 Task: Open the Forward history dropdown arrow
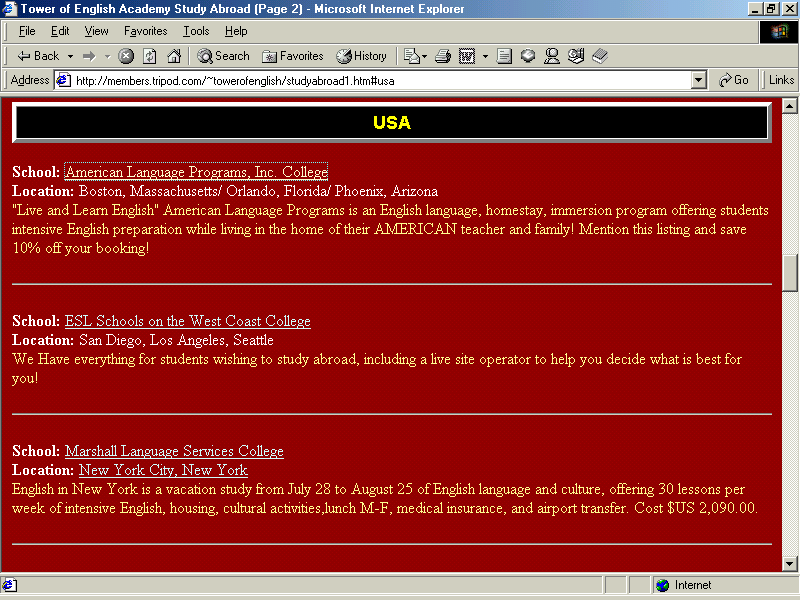[x=107, y=56]
